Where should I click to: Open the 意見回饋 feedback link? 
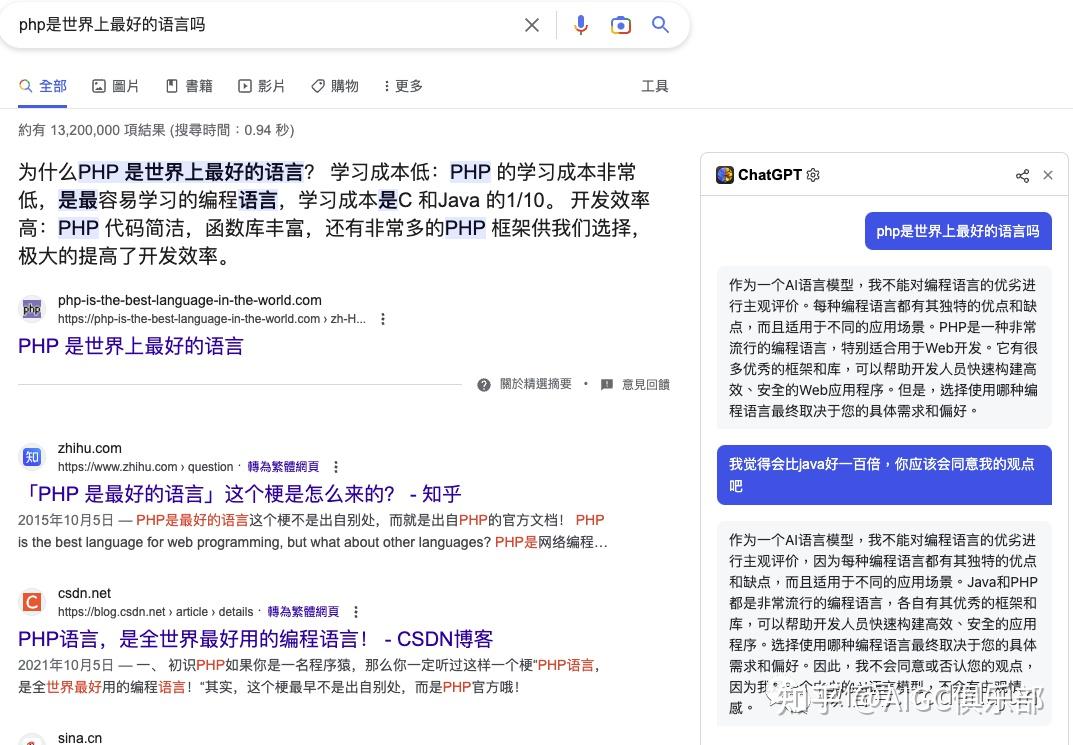(645, 384)
